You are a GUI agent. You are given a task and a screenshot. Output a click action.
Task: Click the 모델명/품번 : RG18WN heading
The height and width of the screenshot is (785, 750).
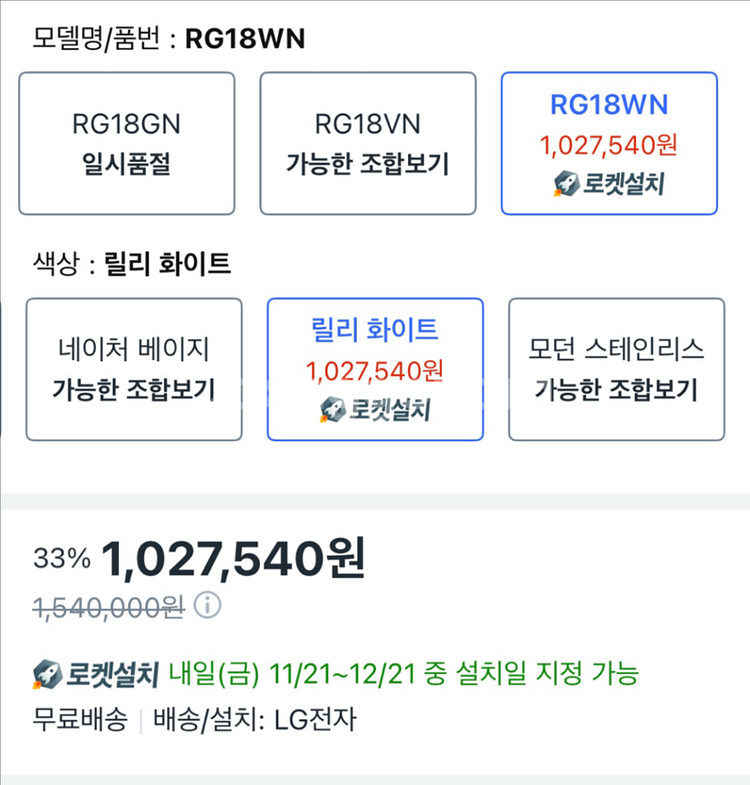click(168, 39)
